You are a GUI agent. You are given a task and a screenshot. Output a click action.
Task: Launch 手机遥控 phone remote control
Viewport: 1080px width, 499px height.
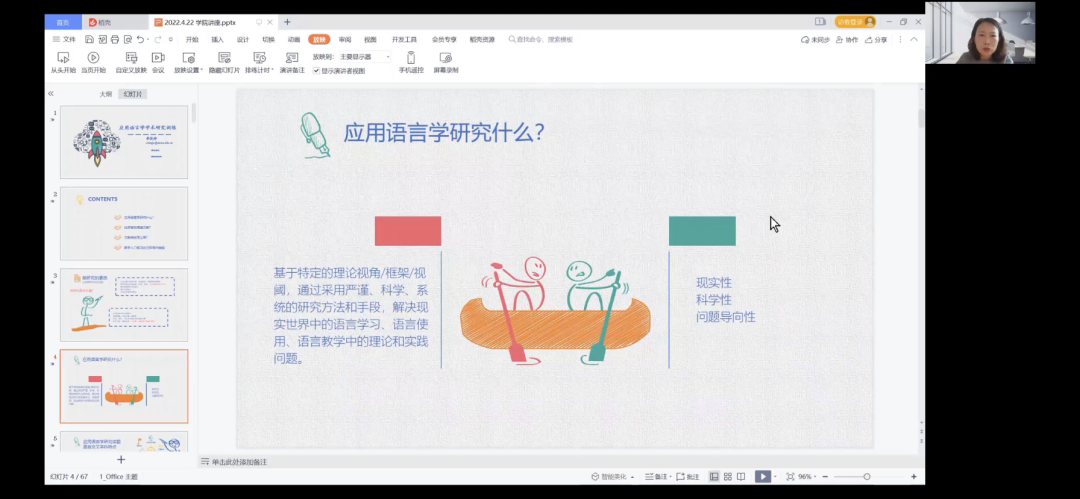click(411, 58)
